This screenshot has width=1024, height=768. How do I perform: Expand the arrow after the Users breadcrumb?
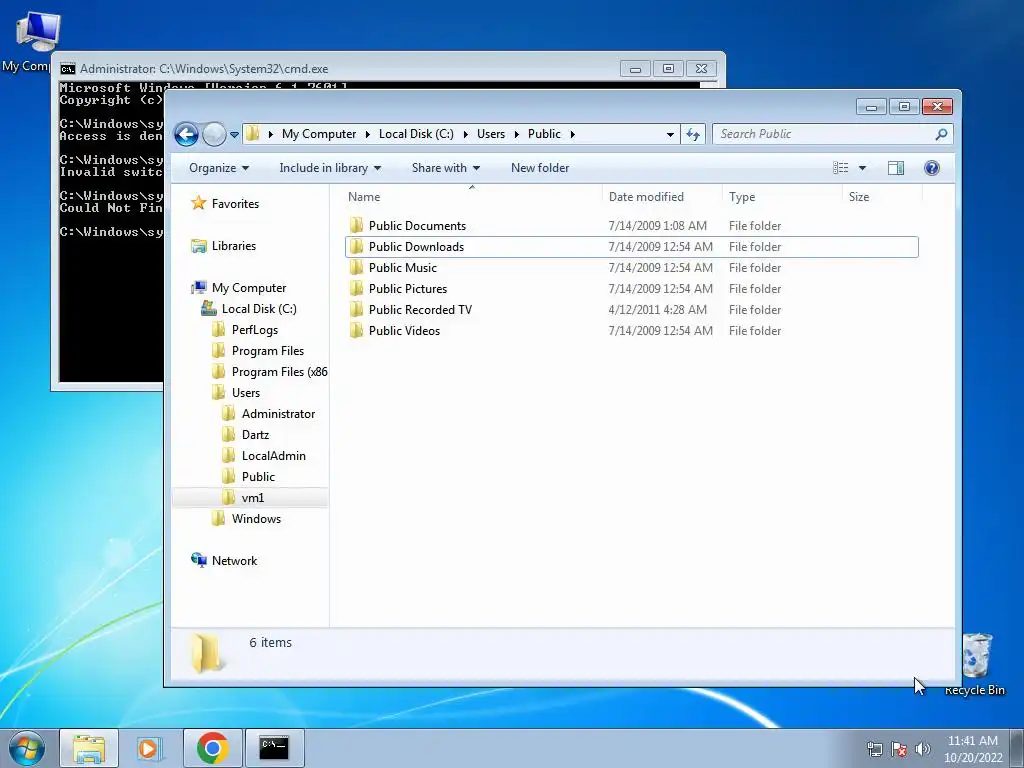[x=516, y=135]
